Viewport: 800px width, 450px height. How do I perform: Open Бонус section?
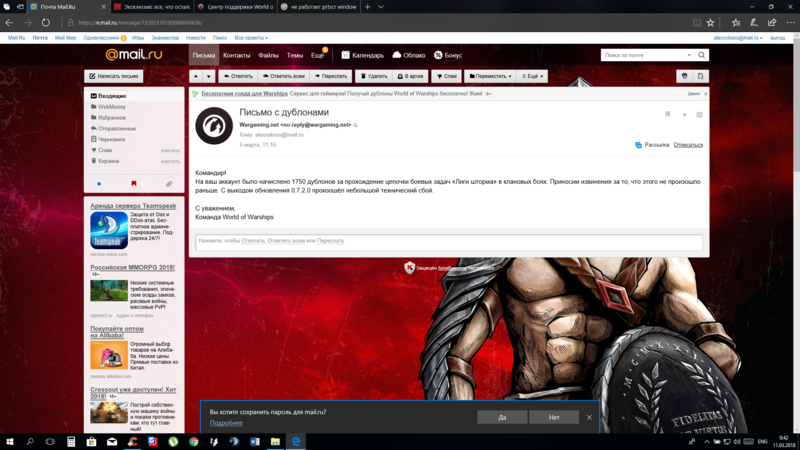(x=448, y=55)
